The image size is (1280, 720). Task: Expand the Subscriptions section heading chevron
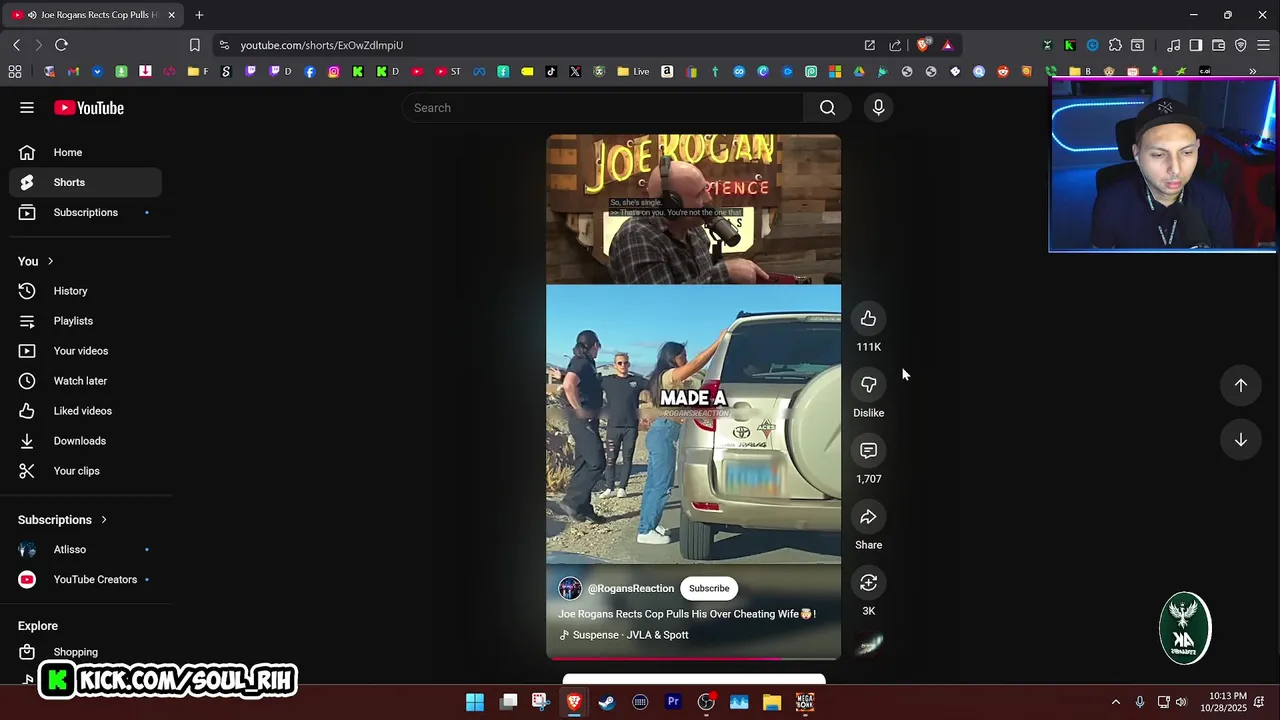point(103,520)
